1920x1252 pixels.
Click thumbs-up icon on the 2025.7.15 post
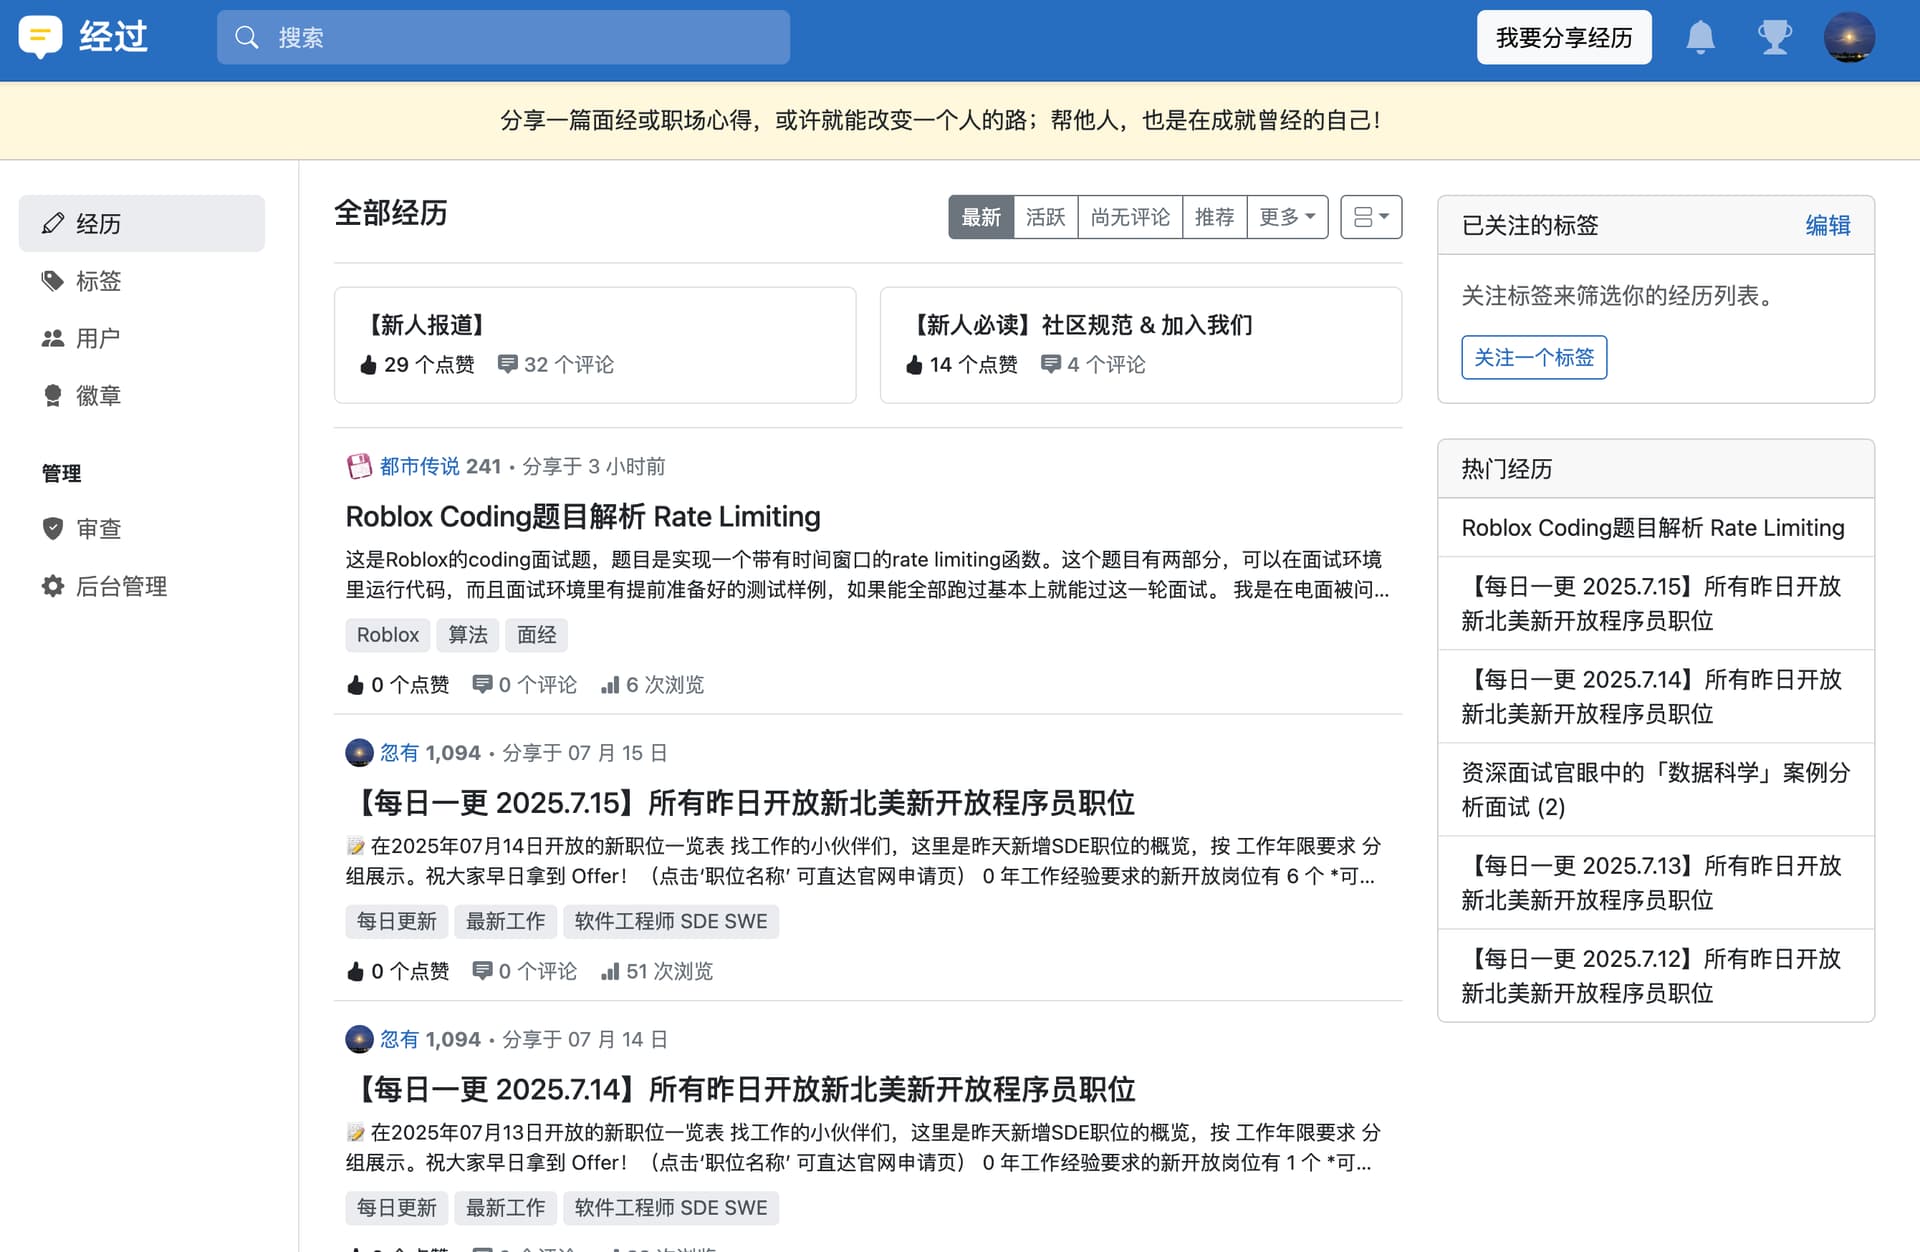(355, 972)
